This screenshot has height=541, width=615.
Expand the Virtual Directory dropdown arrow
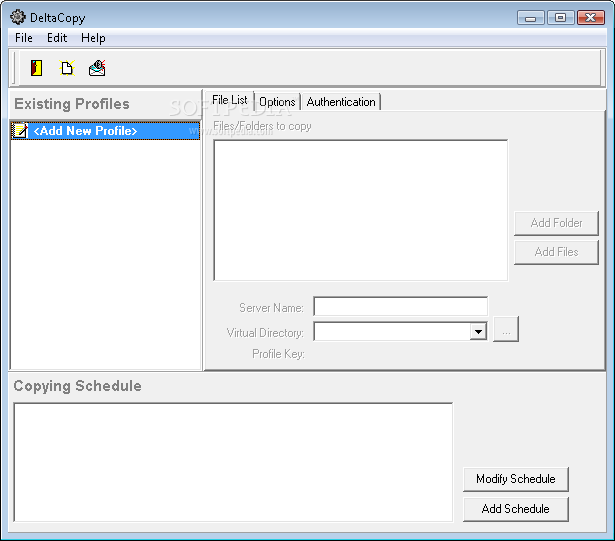coord(478,332)
